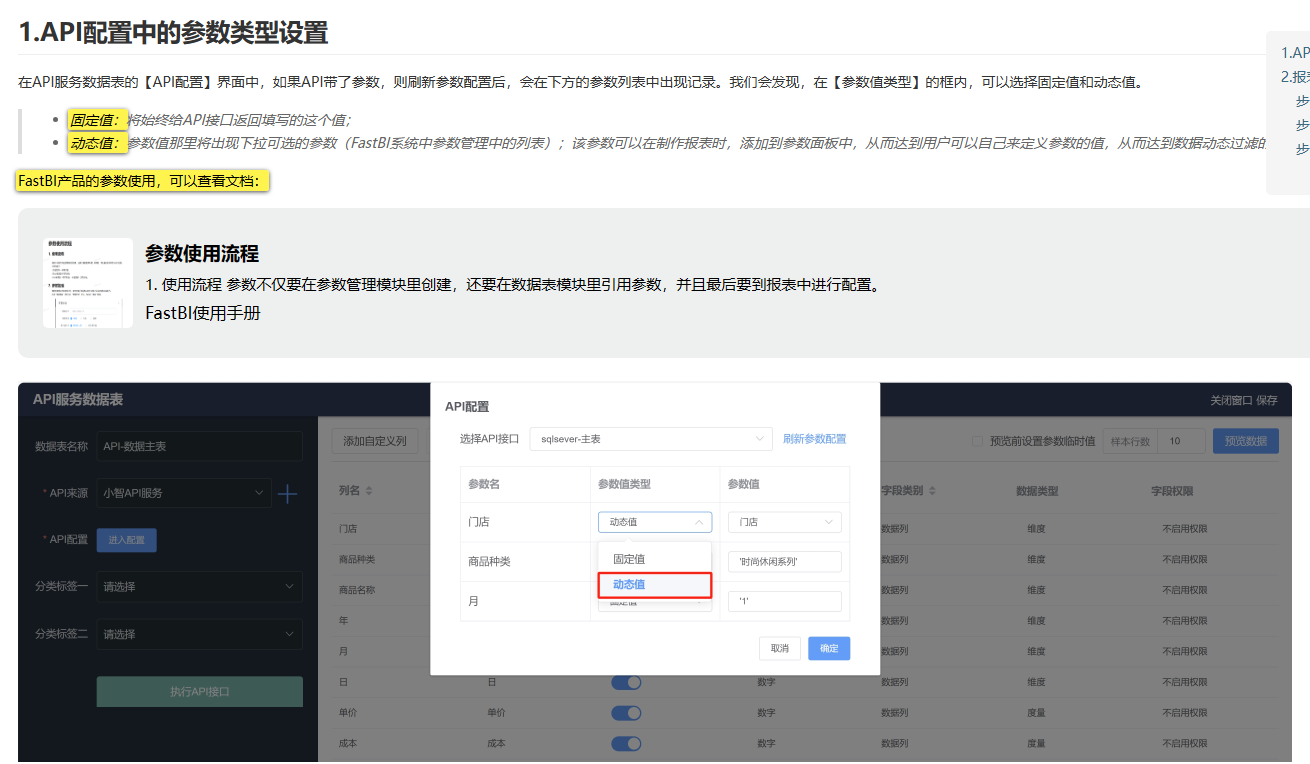Screen dimensions: 1310x764
Task: Click the 1.AP entry in right outline
Action: click(1295, 53)
